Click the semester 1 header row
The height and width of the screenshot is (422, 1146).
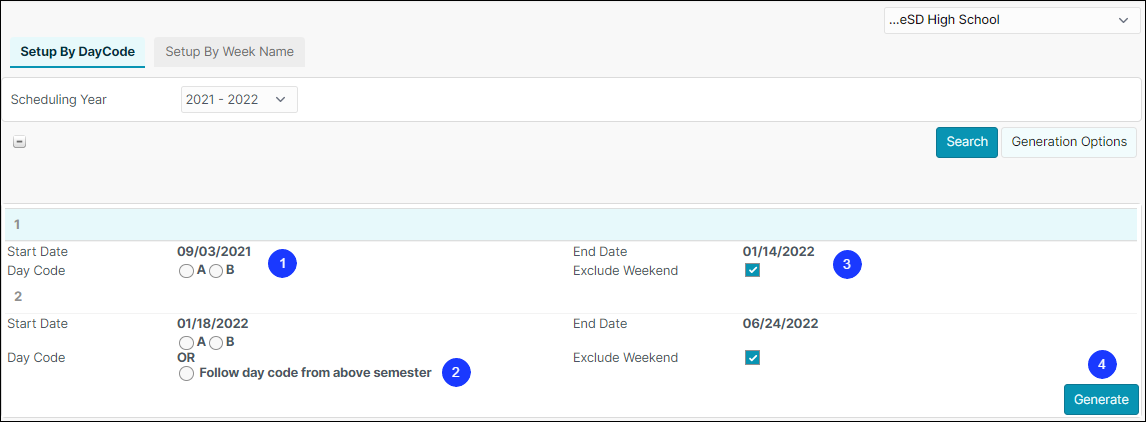[x=573, y=225]
